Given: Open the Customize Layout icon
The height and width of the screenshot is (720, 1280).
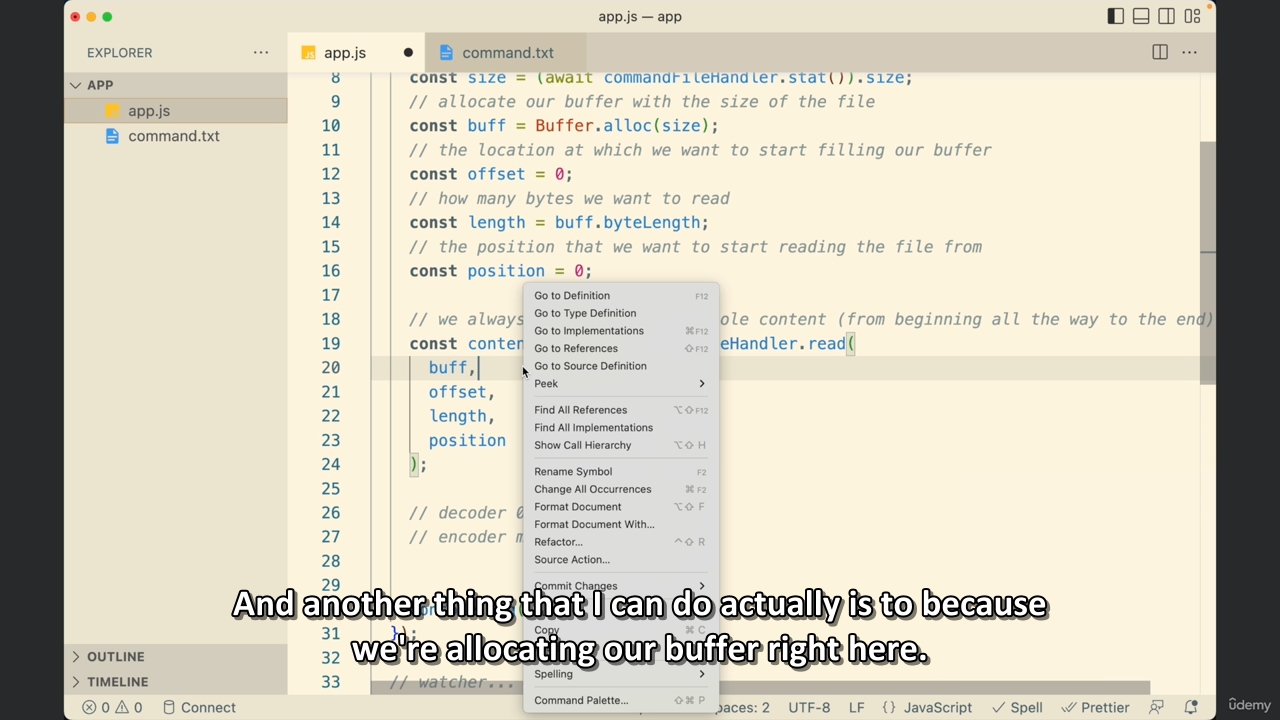Looking at the screenshot, I should (x=1192, y=16).
